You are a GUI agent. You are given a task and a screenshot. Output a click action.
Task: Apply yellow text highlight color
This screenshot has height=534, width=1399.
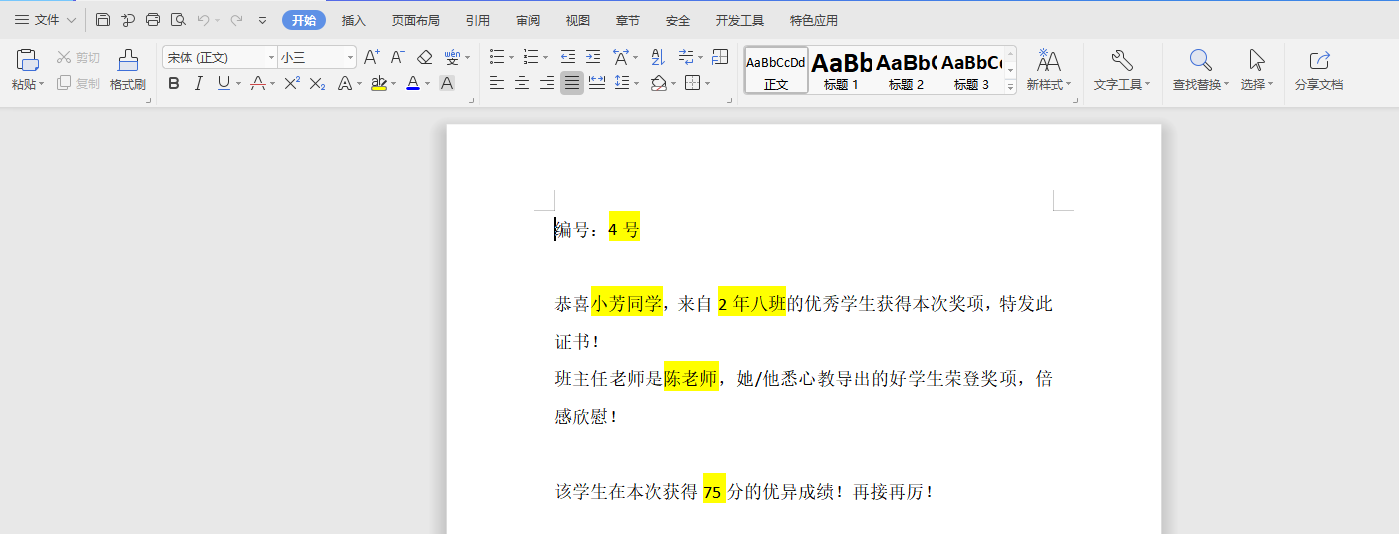coord(378,84)
